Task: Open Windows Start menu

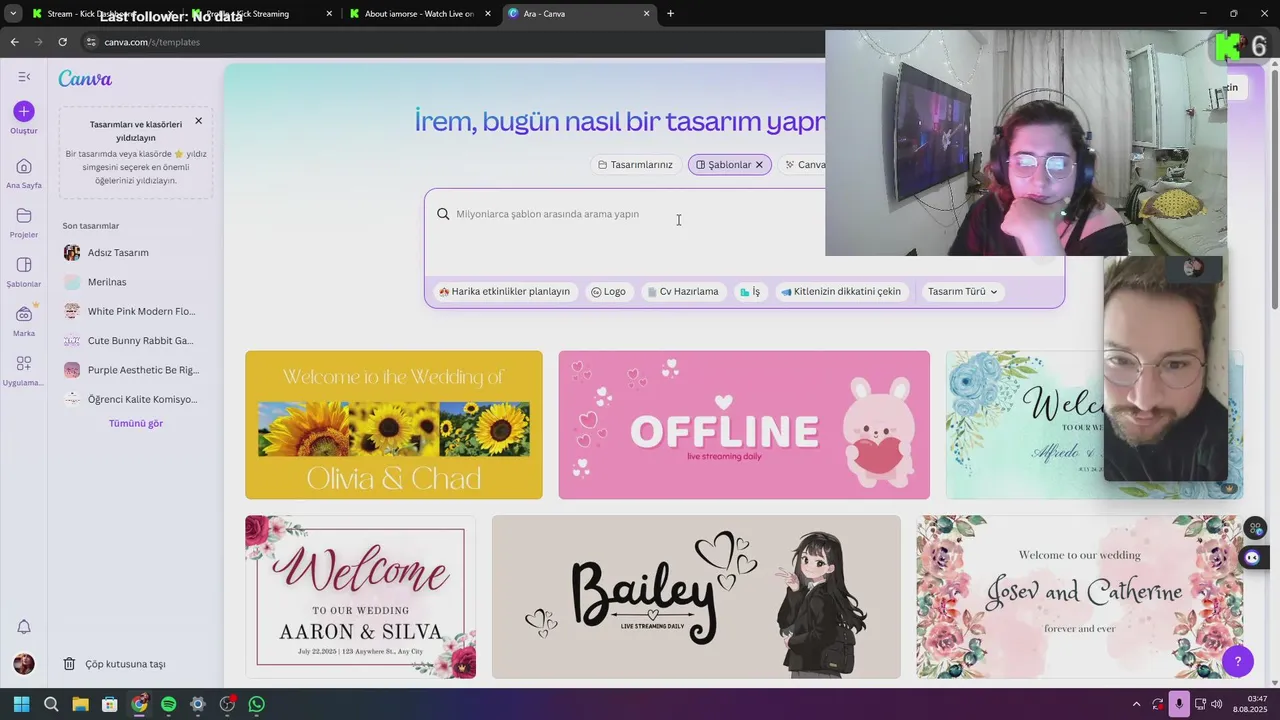Action: [22, 704]
